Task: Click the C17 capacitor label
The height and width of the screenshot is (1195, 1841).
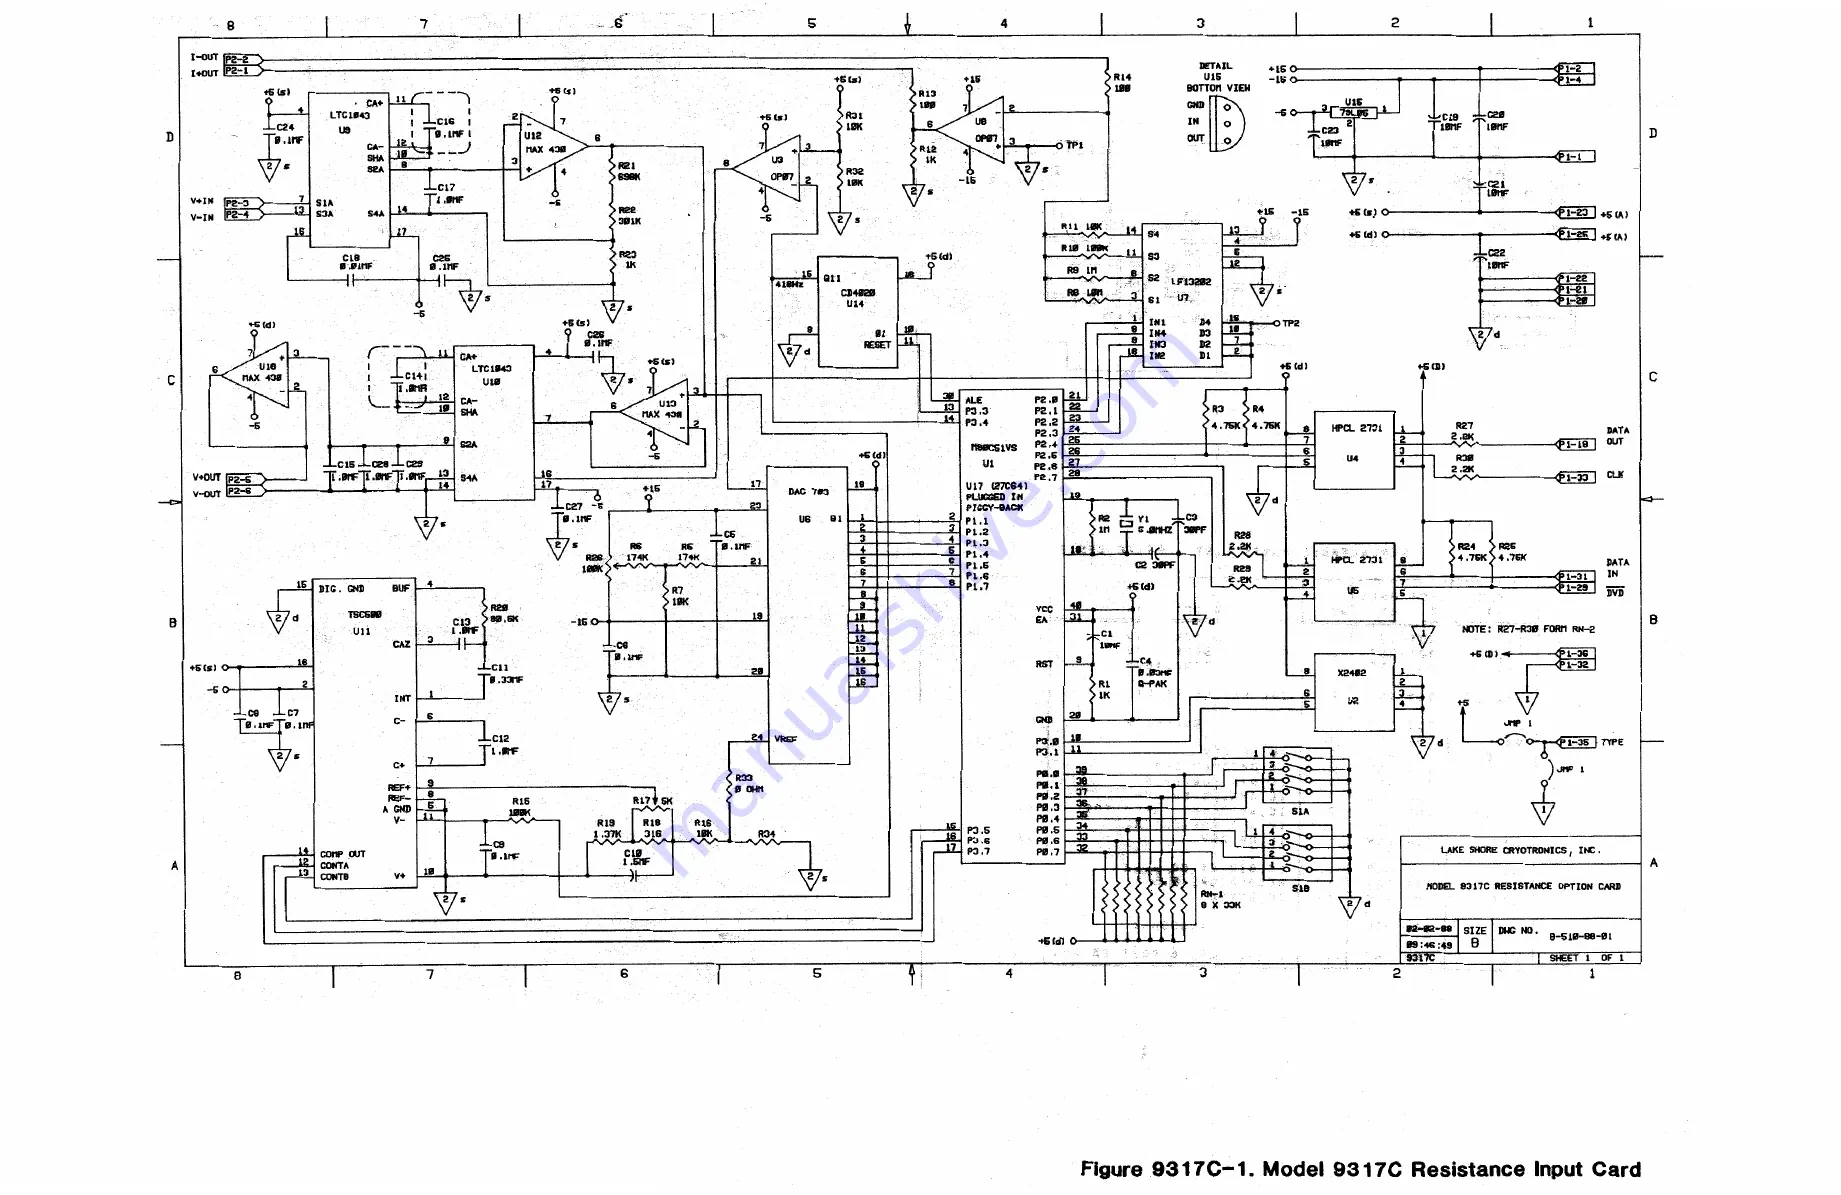Action: pyautogui.click(x=449, y=193)
